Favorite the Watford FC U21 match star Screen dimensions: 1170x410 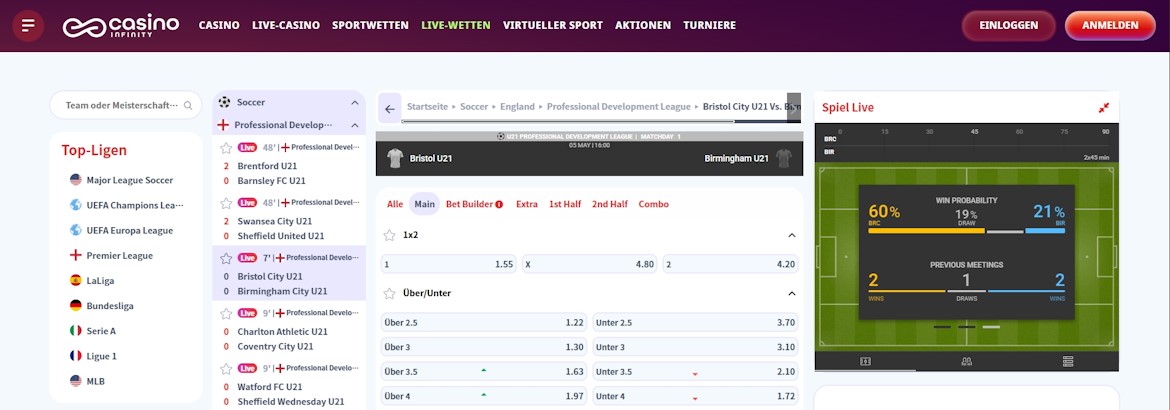click(226, 368)
